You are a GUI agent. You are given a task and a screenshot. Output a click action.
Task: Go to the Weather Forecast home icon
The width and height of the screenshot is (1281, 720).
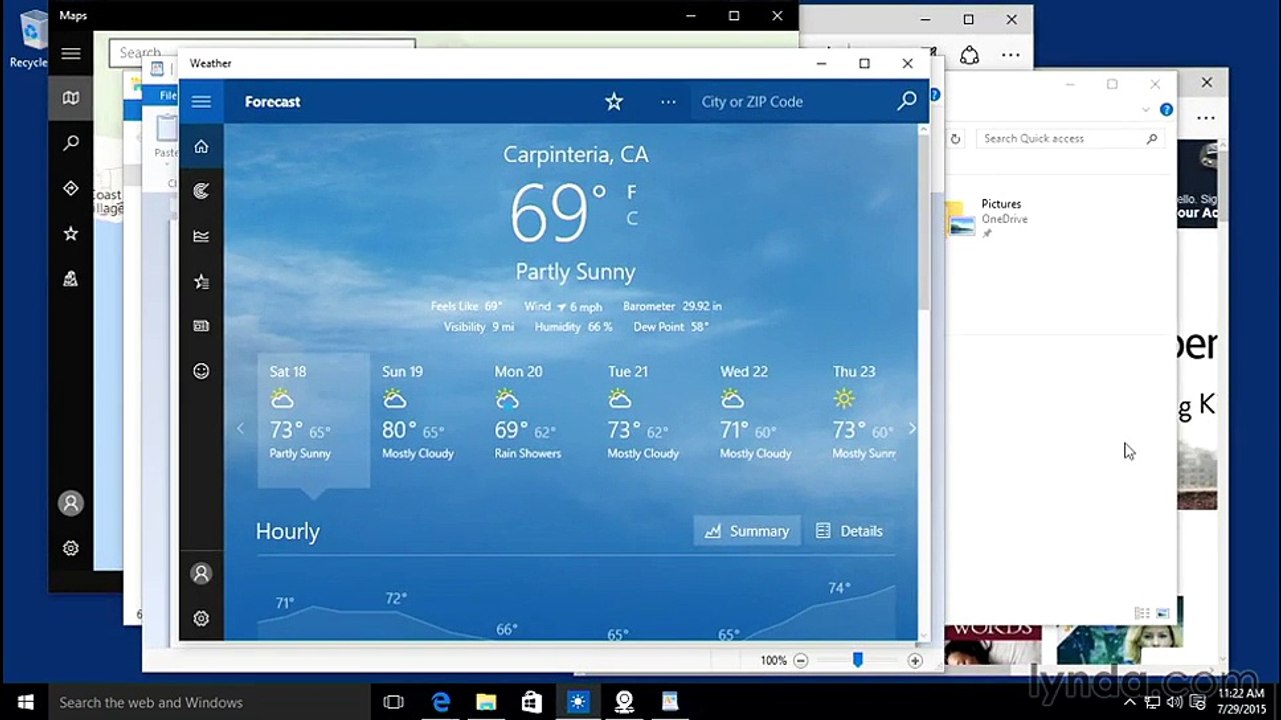tap(201, 146)
